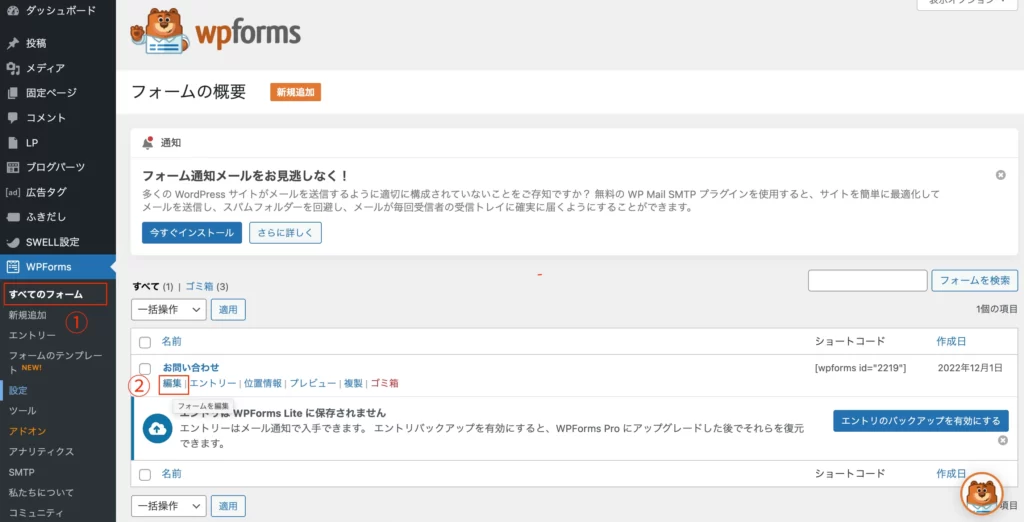Open 設定 in WPForms submenu
This screenshot has width=1024, height=522.
pyautogui.click(x=18, y=391)
